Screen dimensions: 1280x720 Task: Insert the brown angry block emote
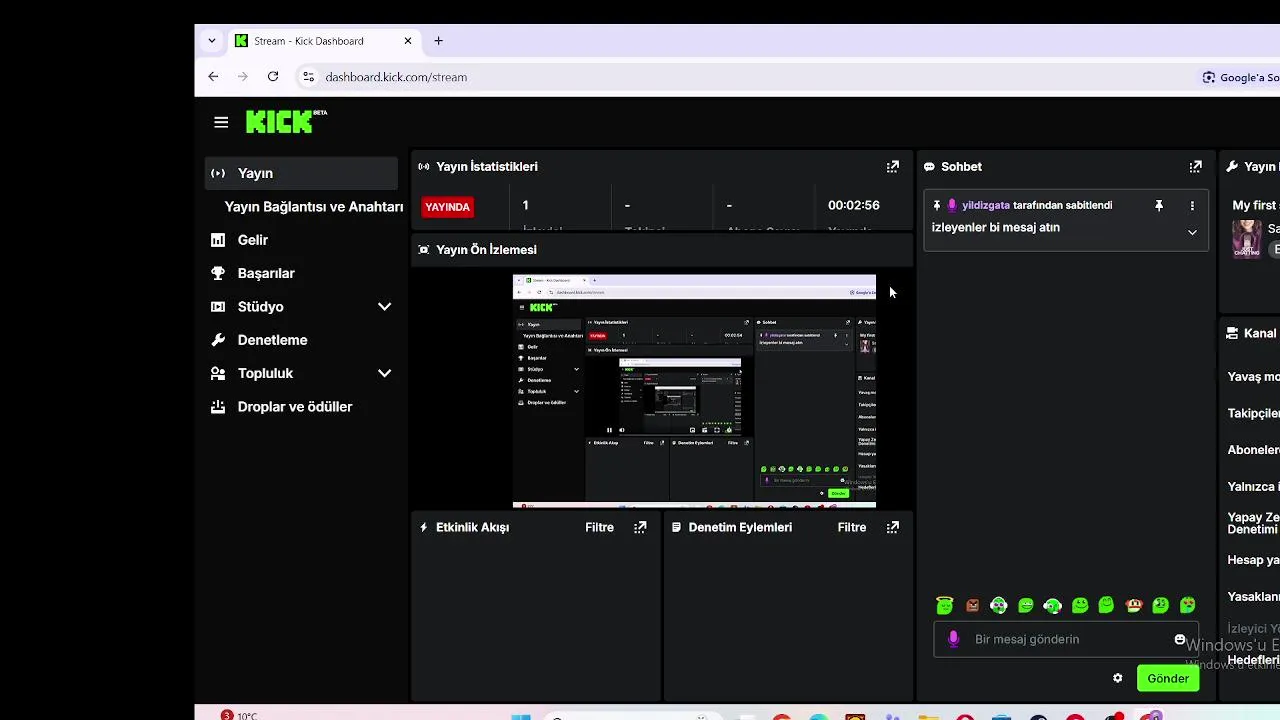pos(972,605)
